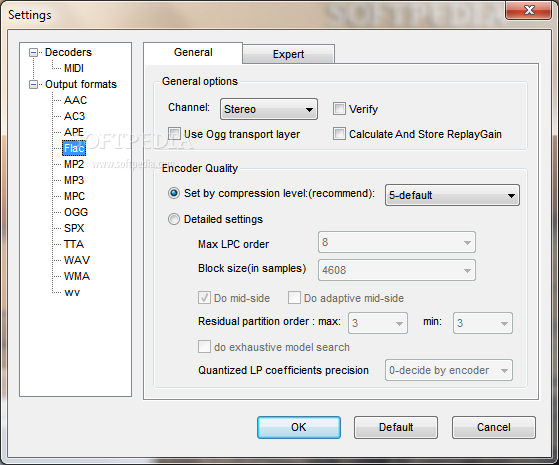559x465 pixels.
Task: Open Residual partition order min dropdown
Action: click(483, 323)
